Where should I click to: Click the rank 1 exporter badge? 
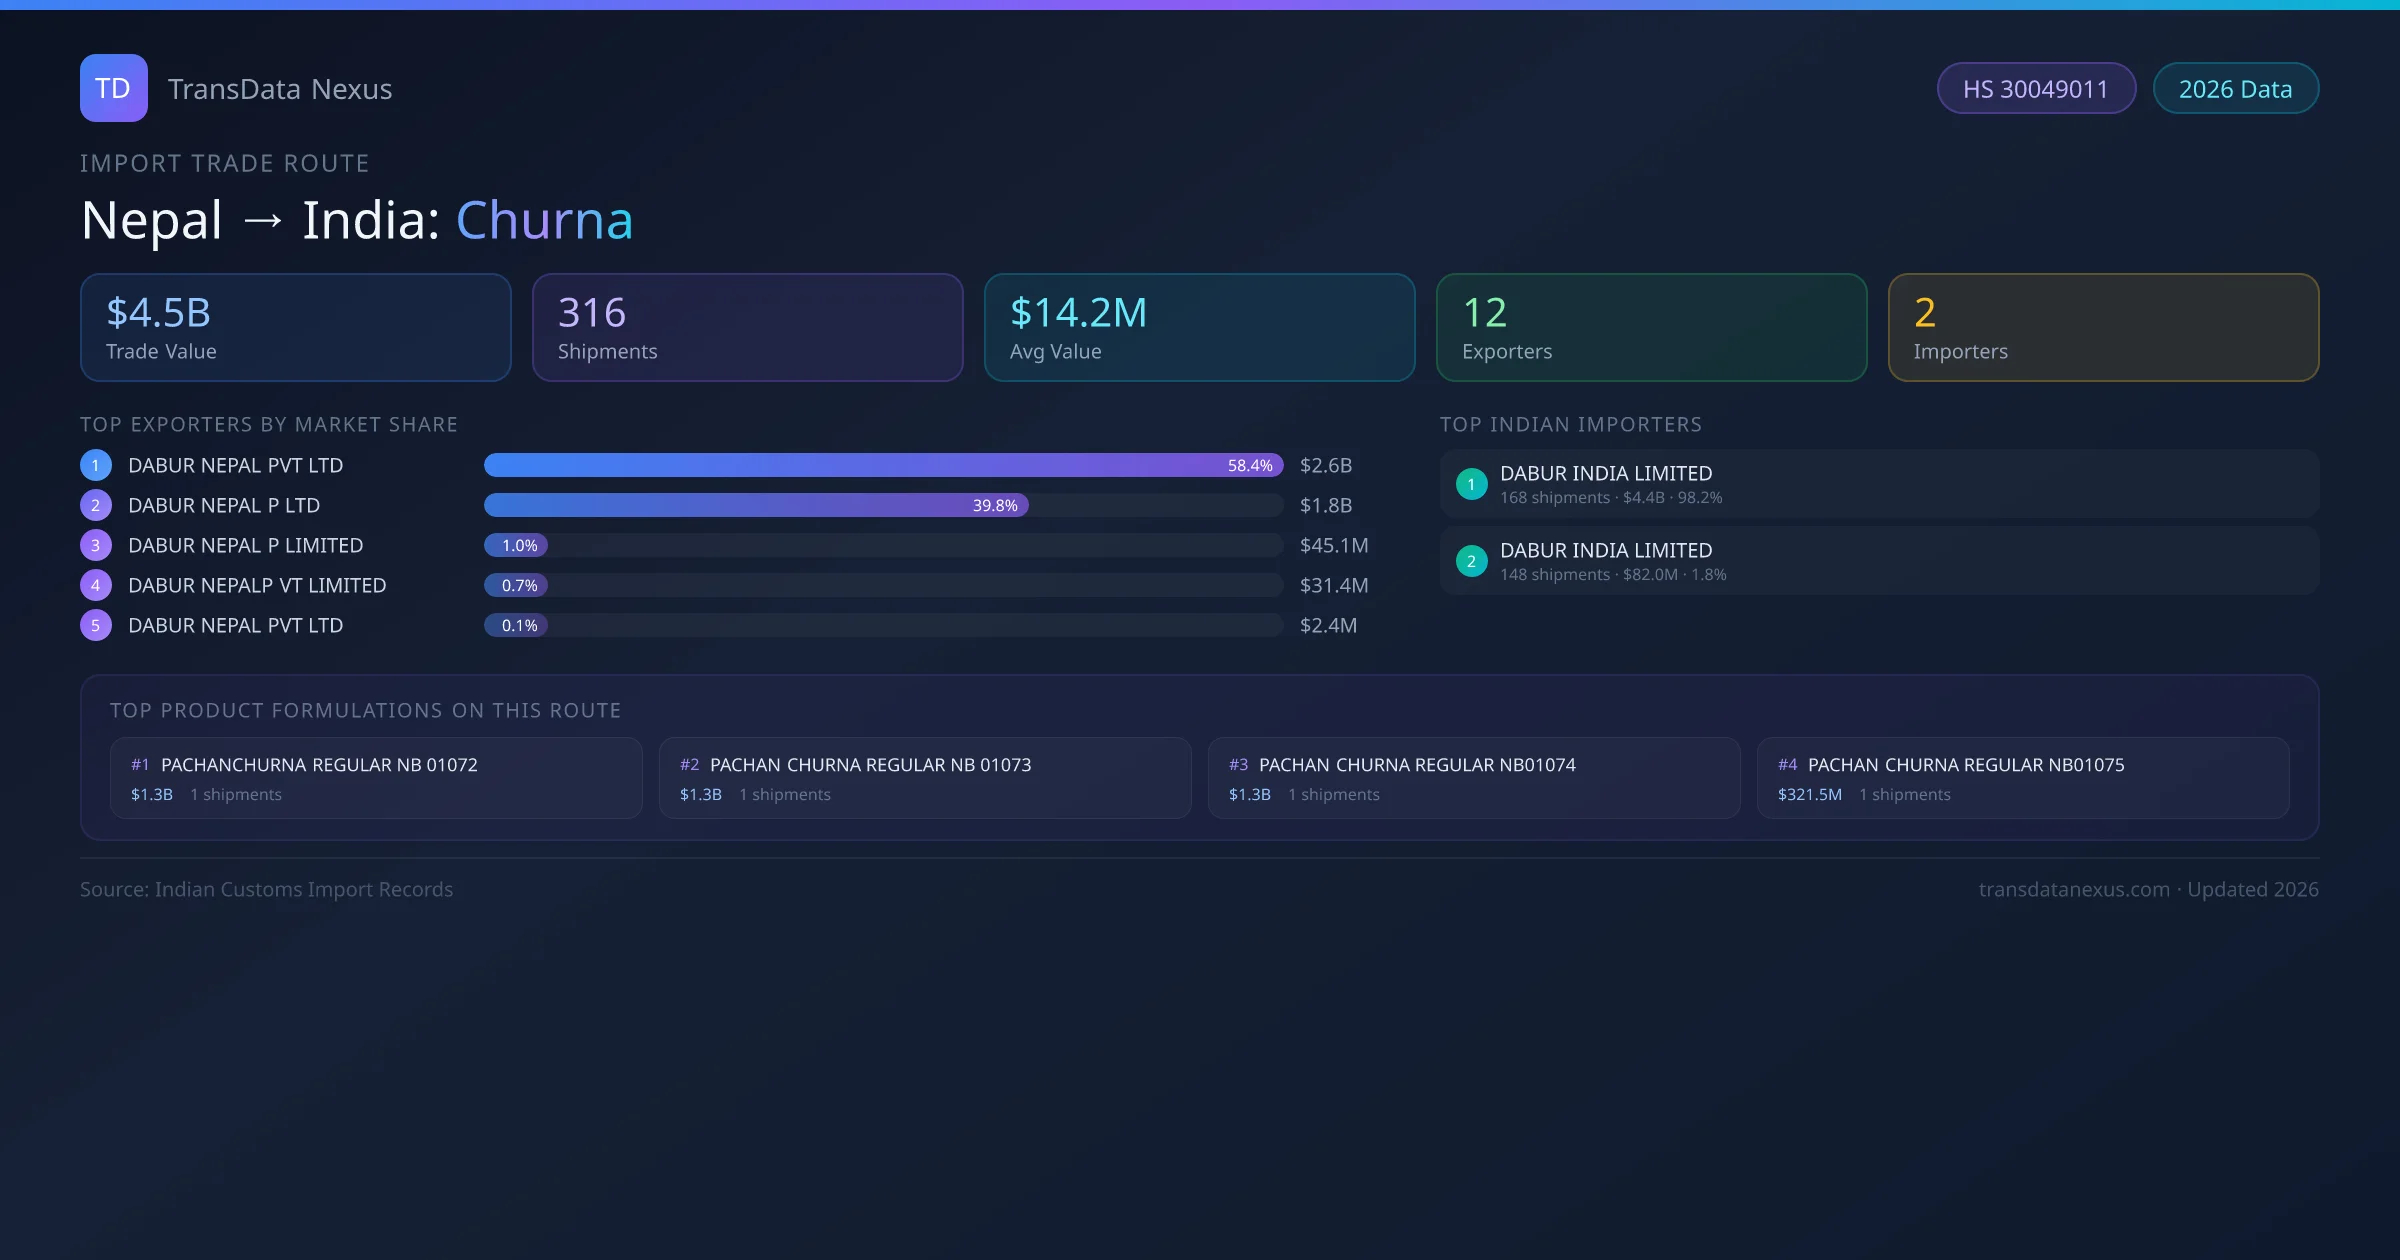[96, 465]
